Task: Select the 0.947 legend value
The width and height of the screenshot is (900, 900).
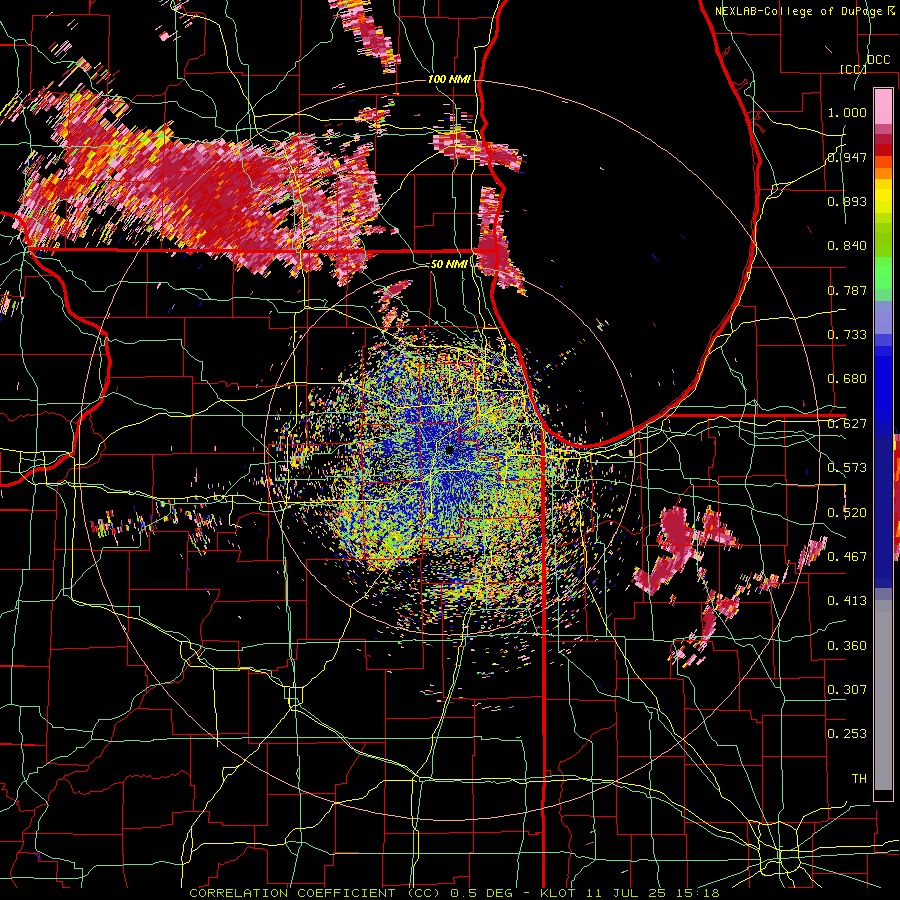Action: pos(847,157)
